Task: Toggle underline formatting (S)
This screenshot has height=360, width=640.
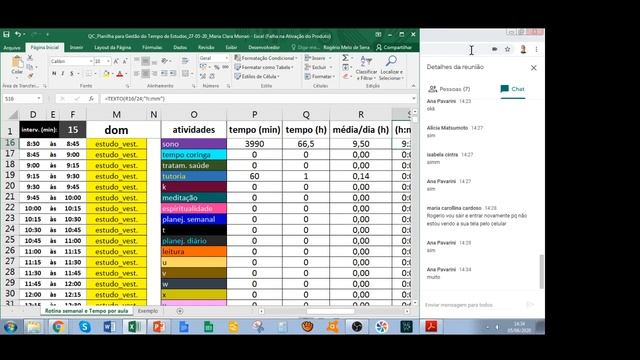Action: pos(71,74)
